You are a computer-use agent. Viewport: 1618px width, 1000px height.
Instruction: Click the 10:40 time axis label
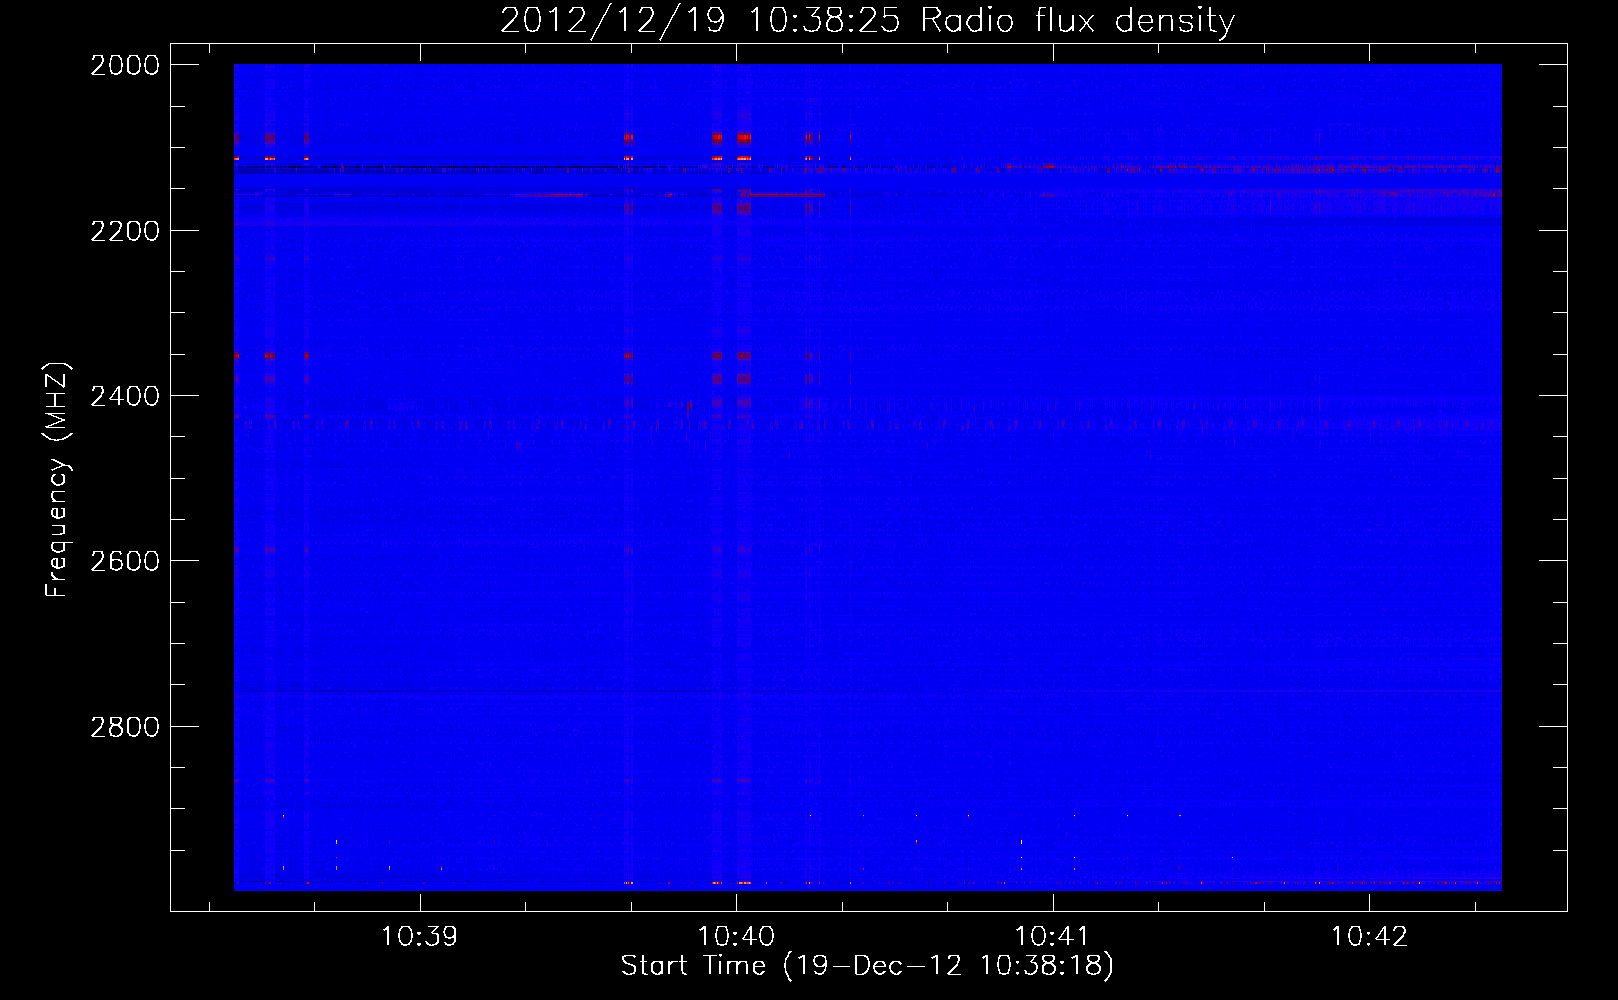736,937
